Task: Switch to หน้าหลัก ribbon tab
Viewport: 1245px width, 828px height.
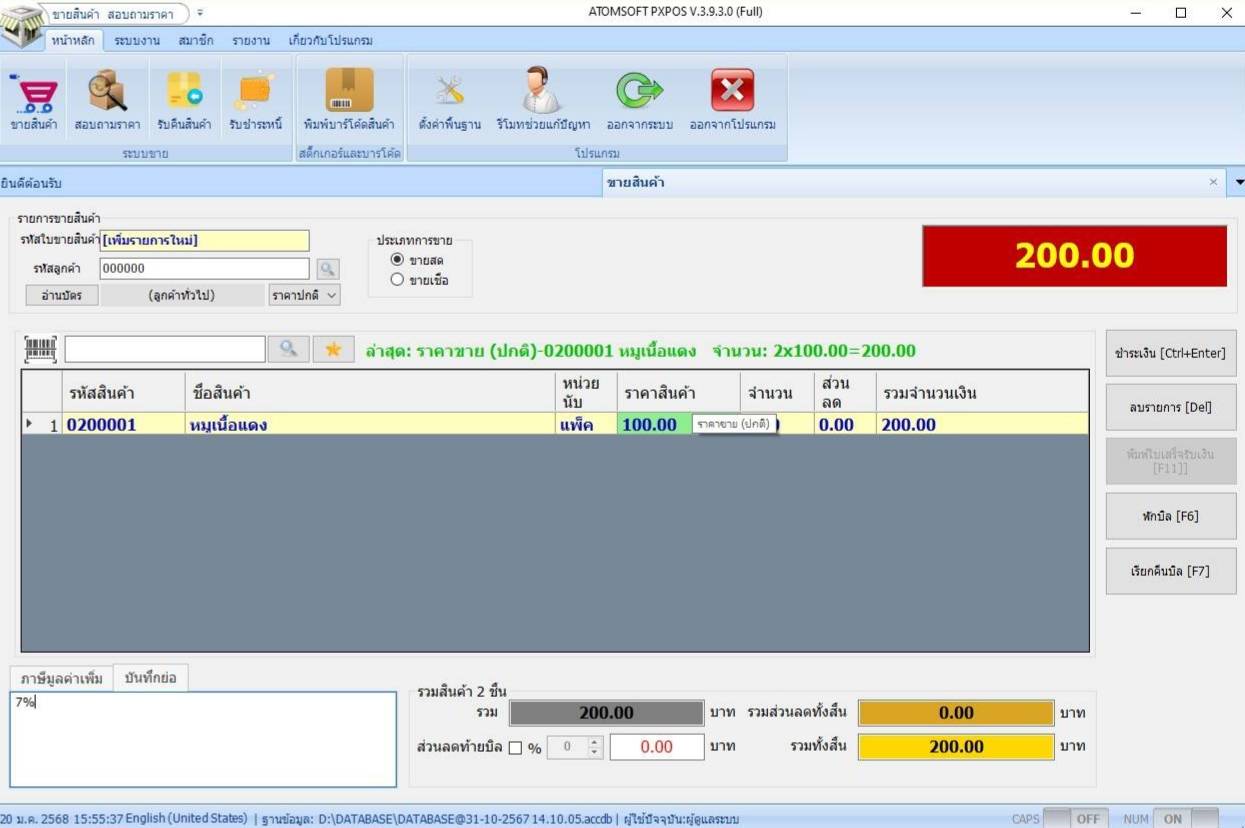Action: tap(73, 40)
